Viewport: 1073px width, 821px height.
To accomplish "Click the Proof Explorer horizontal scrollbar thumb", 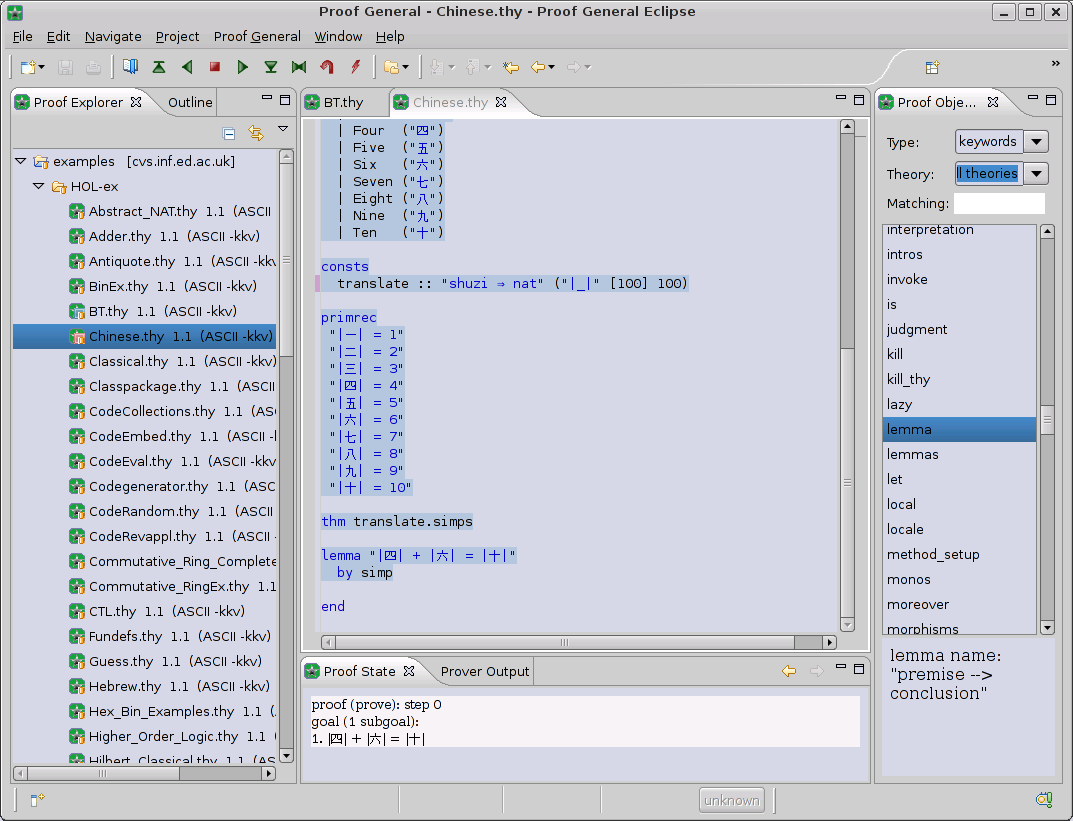I will [x=103, y=774].
